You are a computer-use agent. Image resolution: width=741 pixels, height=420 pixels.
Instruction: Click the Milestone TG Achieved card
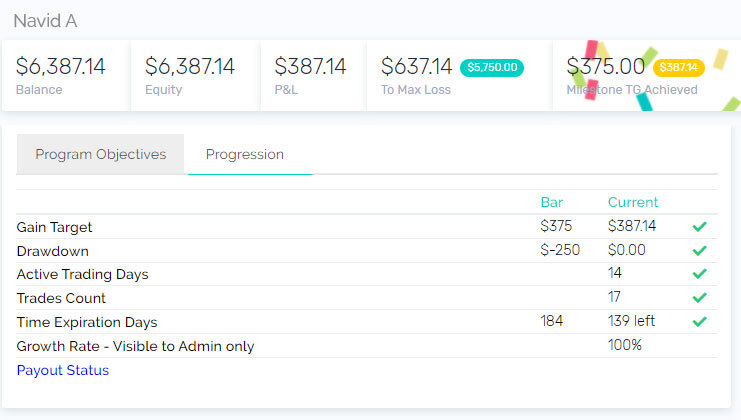(646, 76)
